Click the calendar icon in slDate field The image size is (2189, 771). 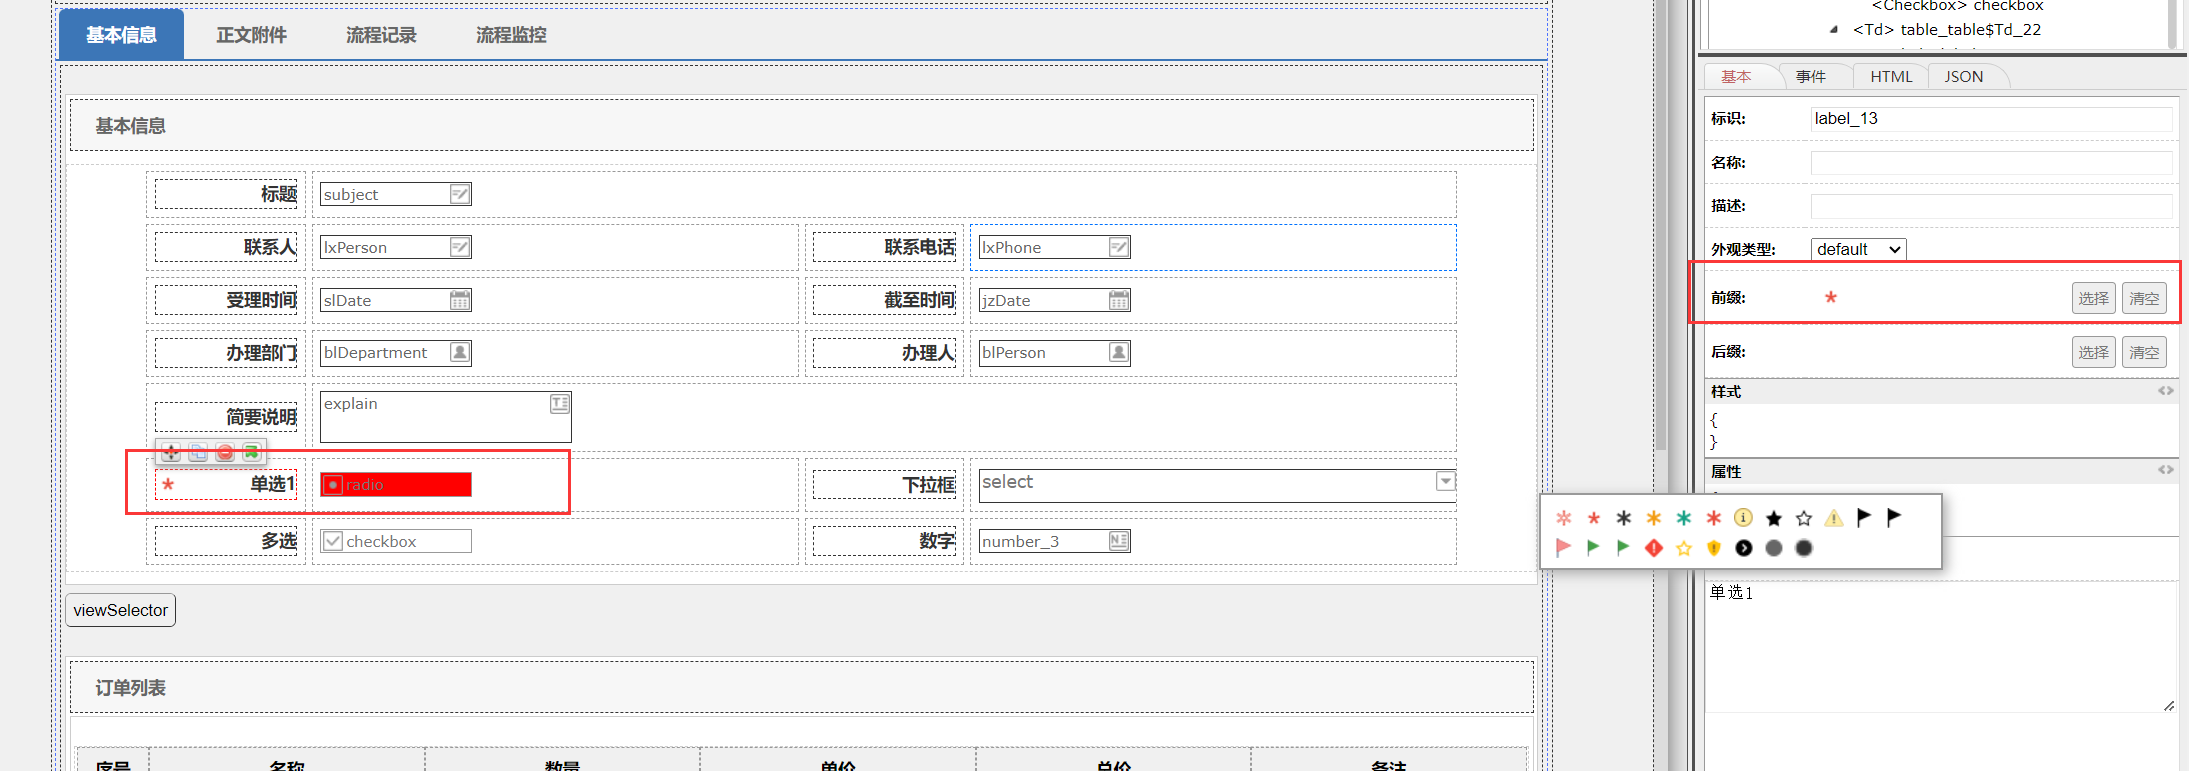coord(460,300)
